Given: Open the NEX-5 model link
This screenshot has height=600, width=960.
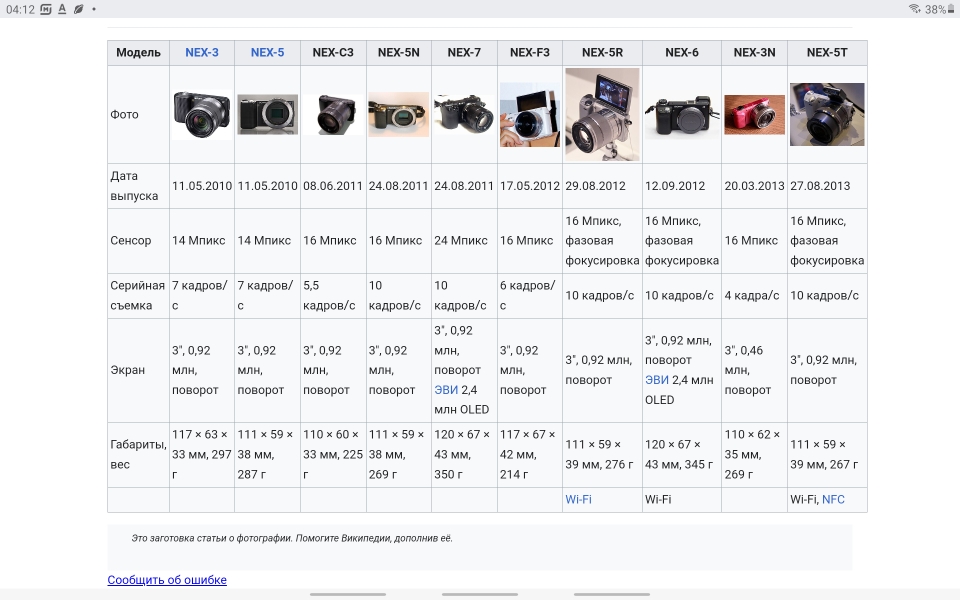Looking at the screenshot, I should 267,53.
